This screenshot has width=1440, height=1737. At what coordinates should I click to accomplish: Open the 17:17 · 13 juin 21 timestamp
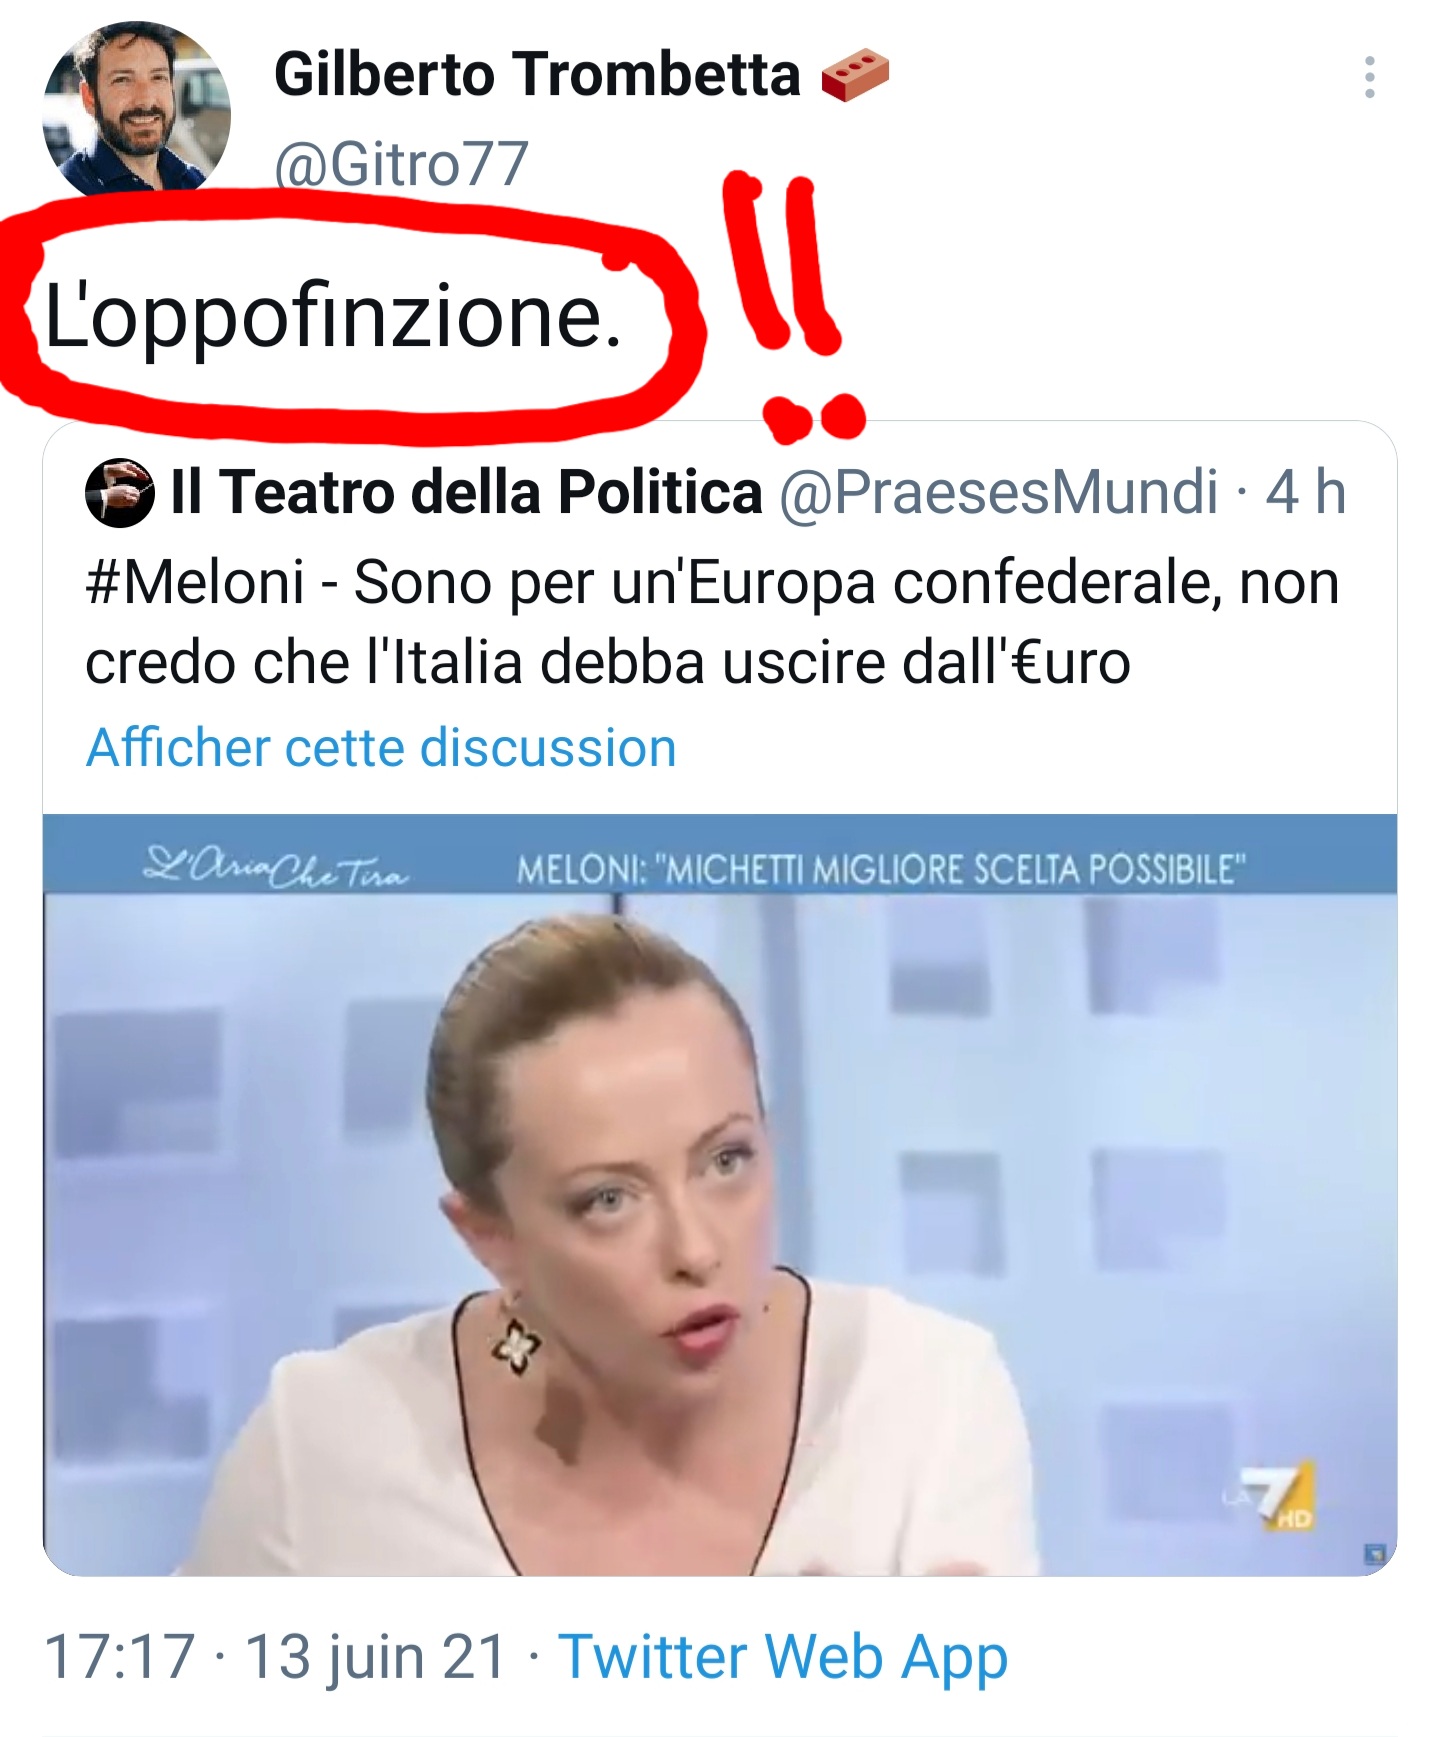click(x=276, y=1657)
